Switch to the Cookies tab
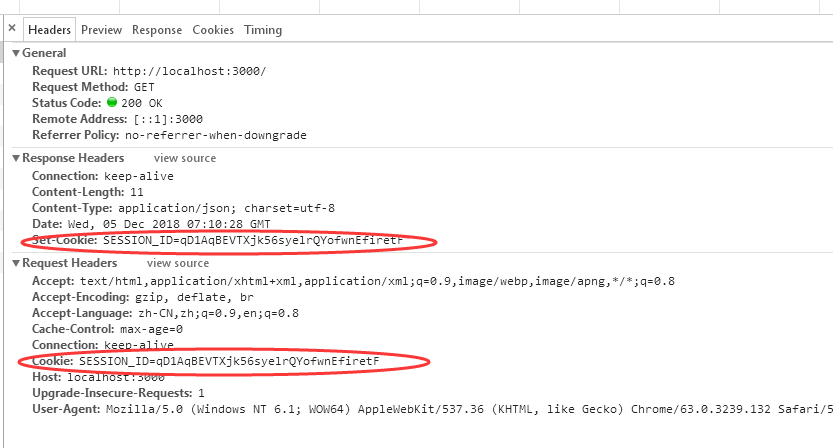 click(x=213, y=30)
